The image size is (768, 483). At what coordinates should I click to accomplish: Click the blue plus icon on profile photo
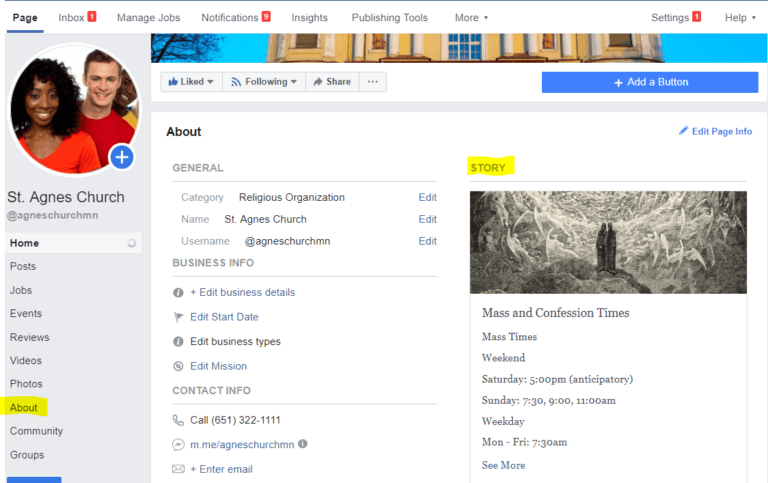point(122,157)
